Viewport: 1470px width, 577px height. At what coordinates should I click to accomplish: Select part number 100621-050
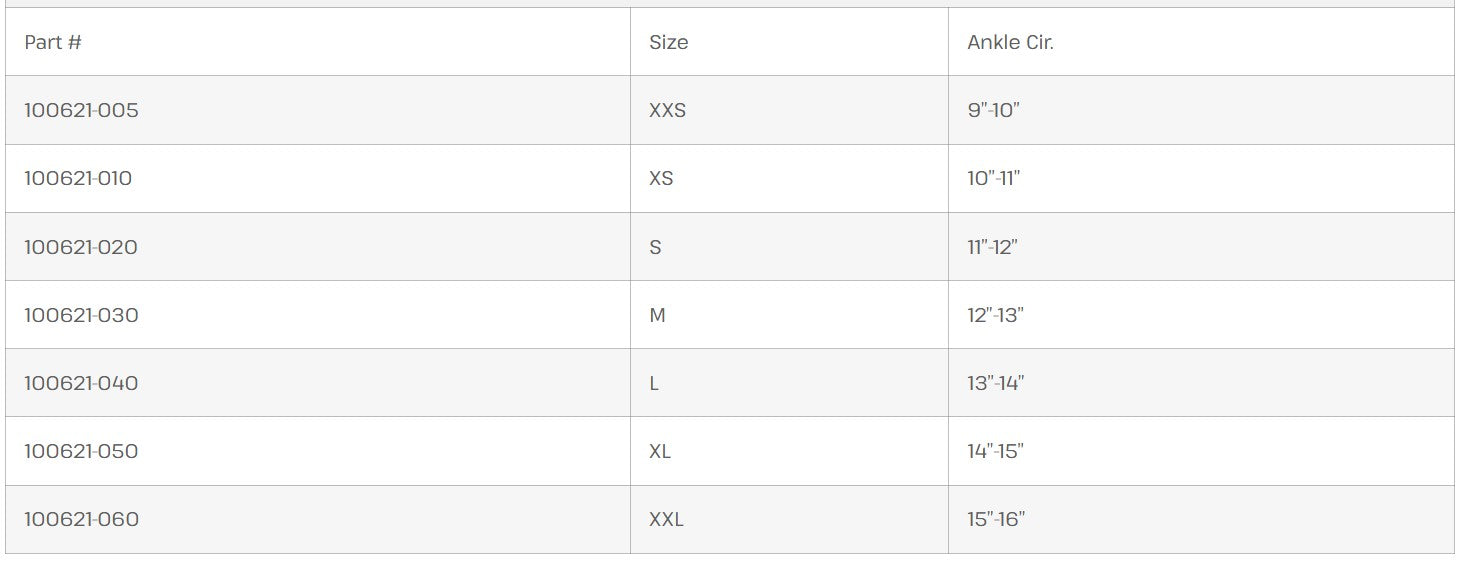coord(81,451)
